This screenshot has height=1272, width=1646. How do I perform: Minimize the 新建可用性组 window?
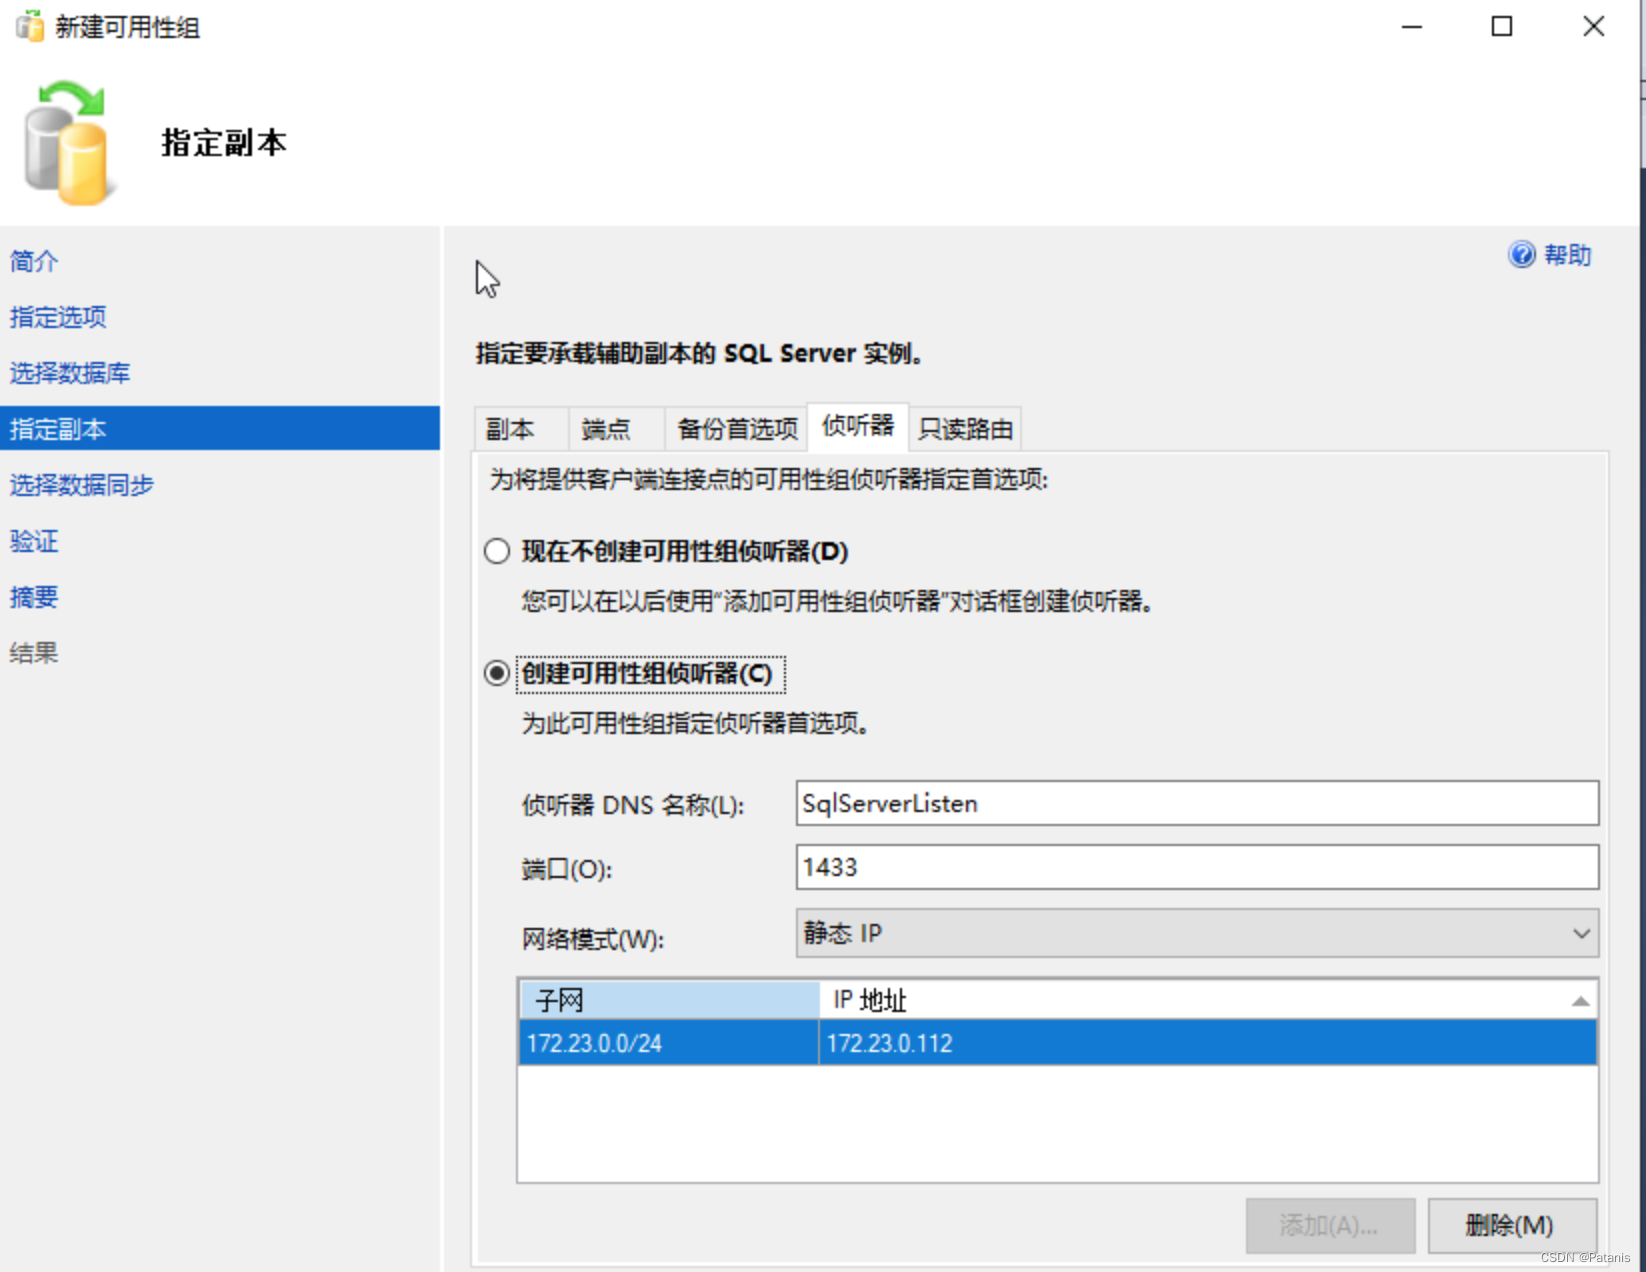click(x=1412, y=27)
